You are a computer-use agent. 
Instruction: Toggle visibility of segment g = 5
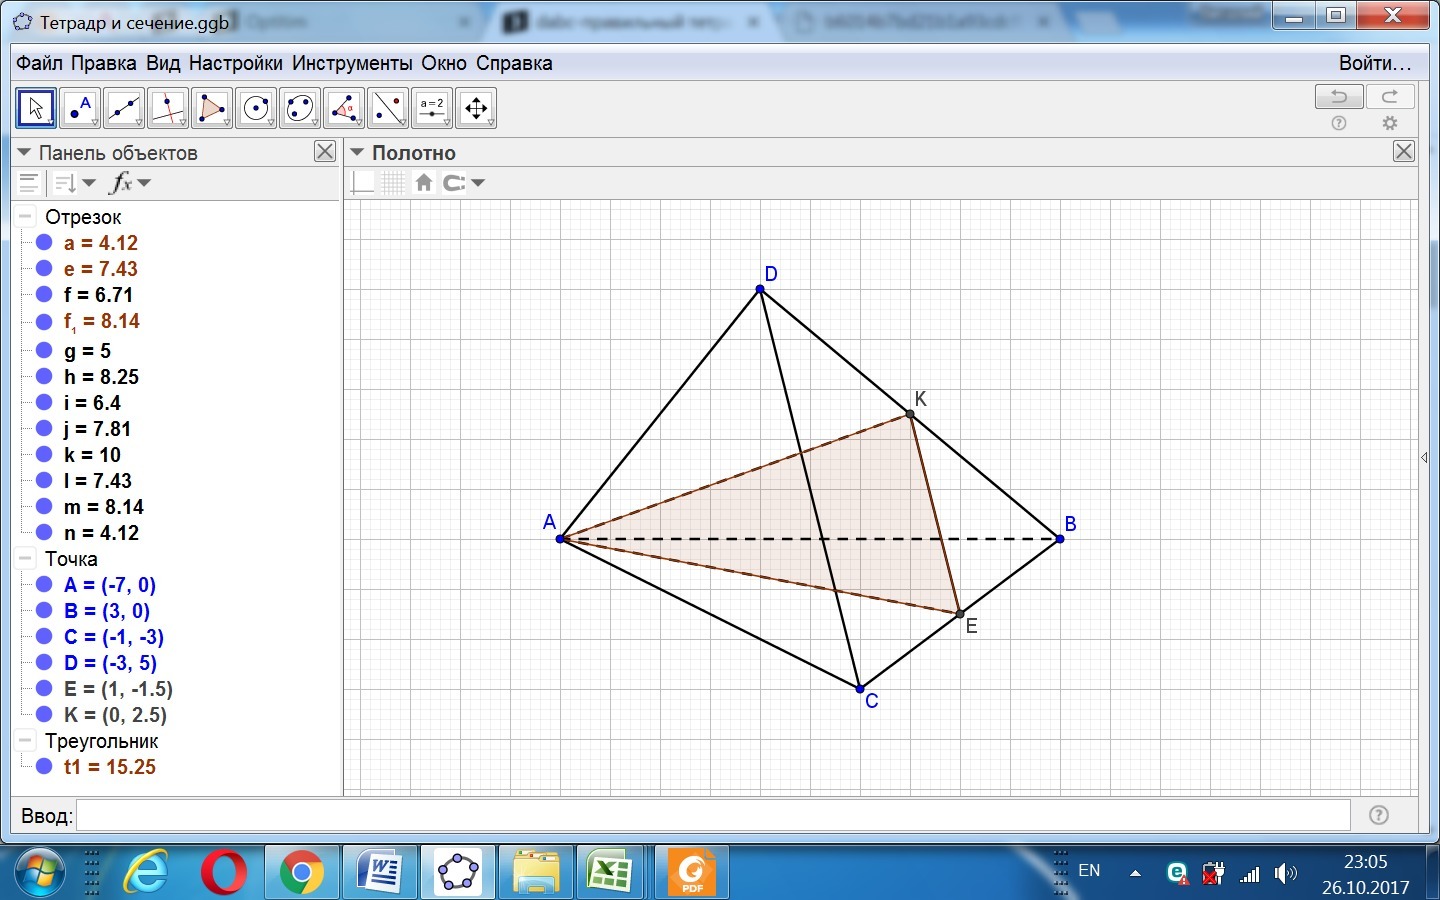pos(44,351)
